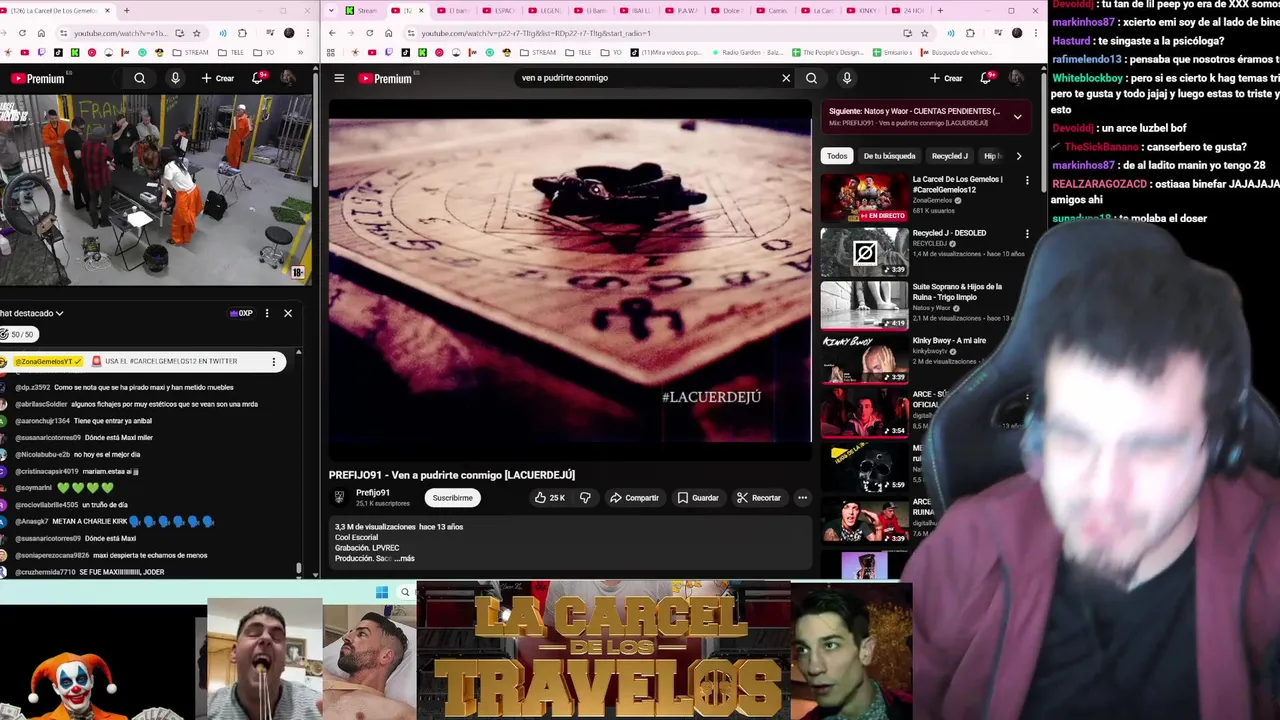Image resolution: width=1280 pixels, height=720 pixels.
Task: Open options menu for La Carcel De Los Gemelos suggestion
Action: click(x=1027, y=180)
